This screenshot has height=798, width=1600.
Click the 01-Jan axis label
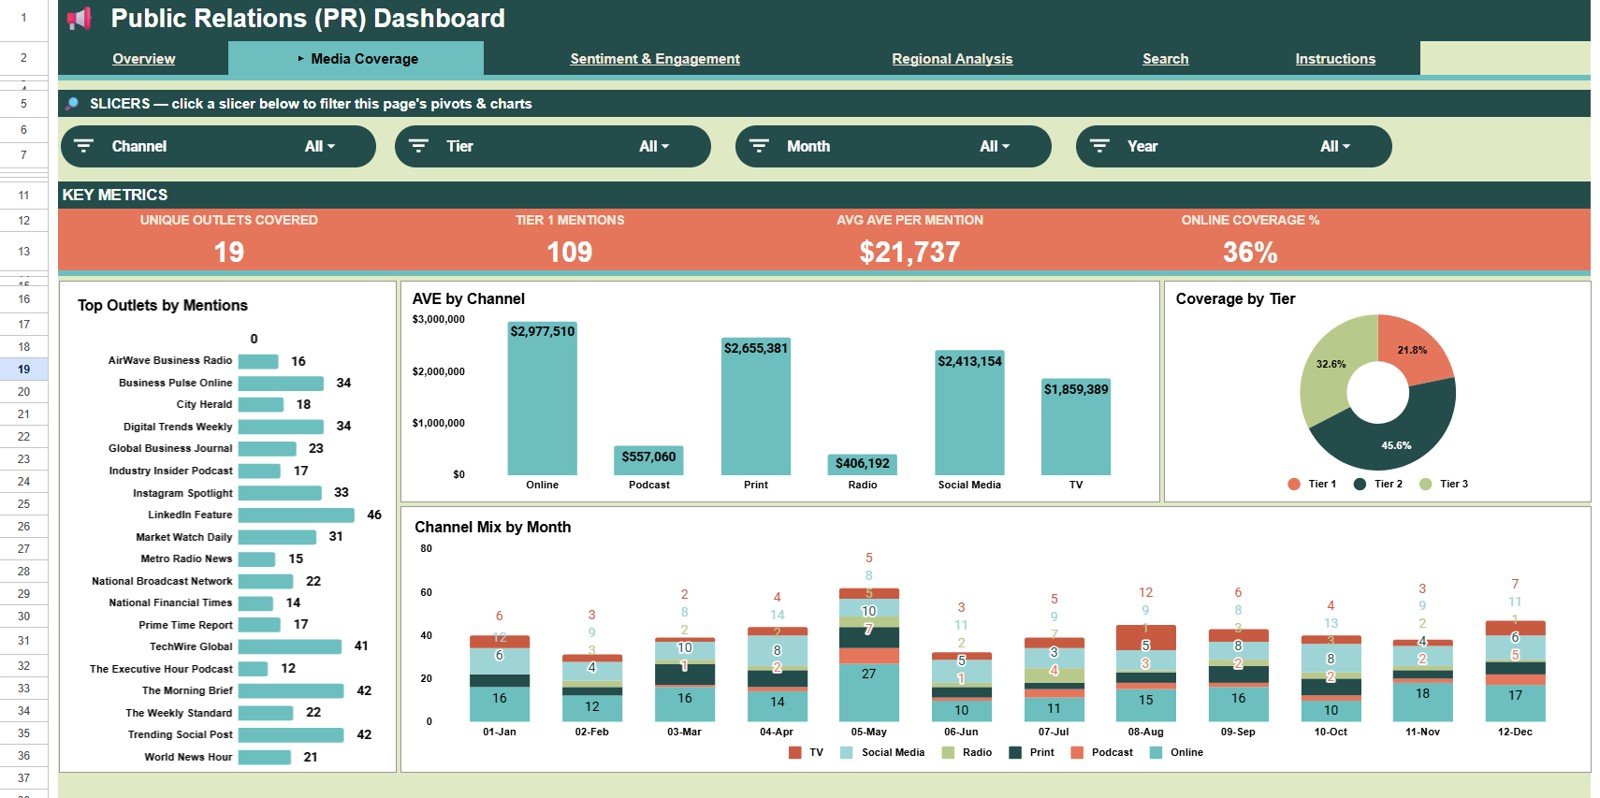coord(499,732)
